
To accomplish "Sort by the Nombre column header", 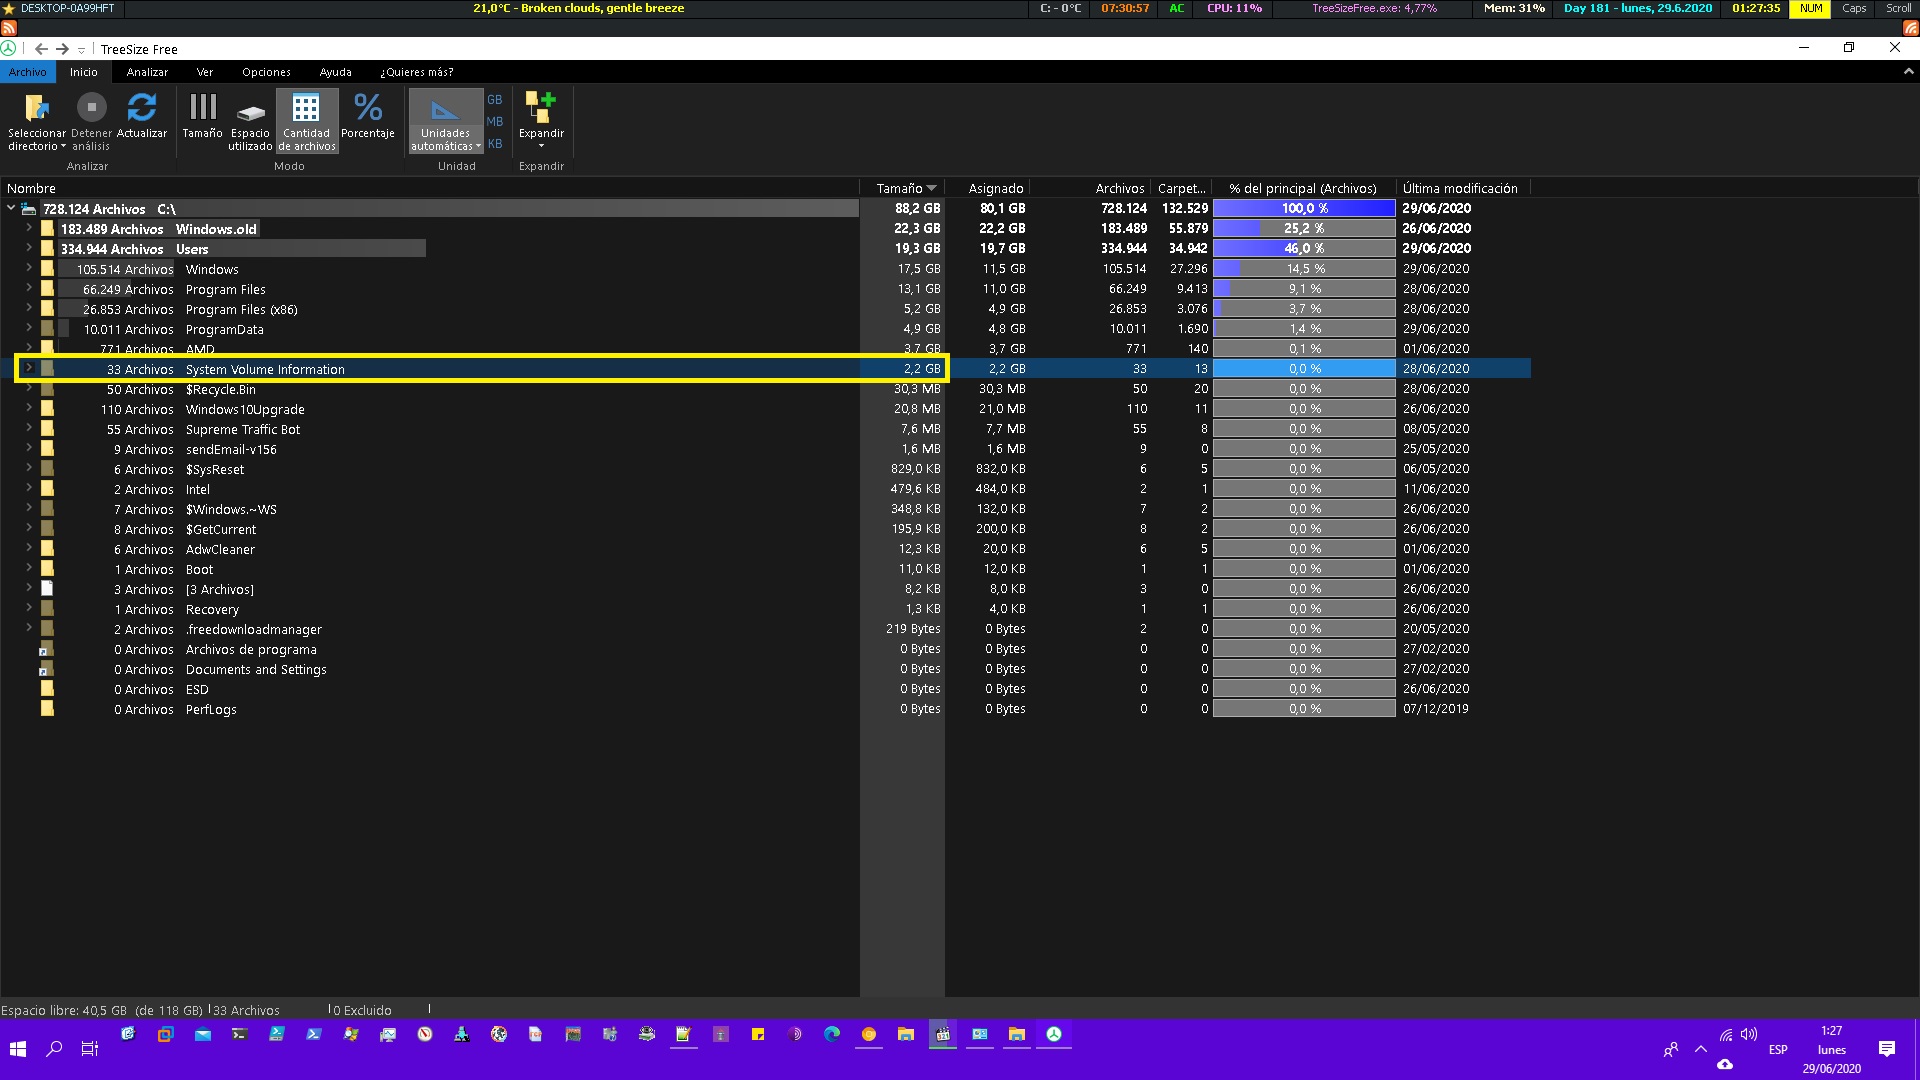I will pyautogui.click(x=430, y=188).
